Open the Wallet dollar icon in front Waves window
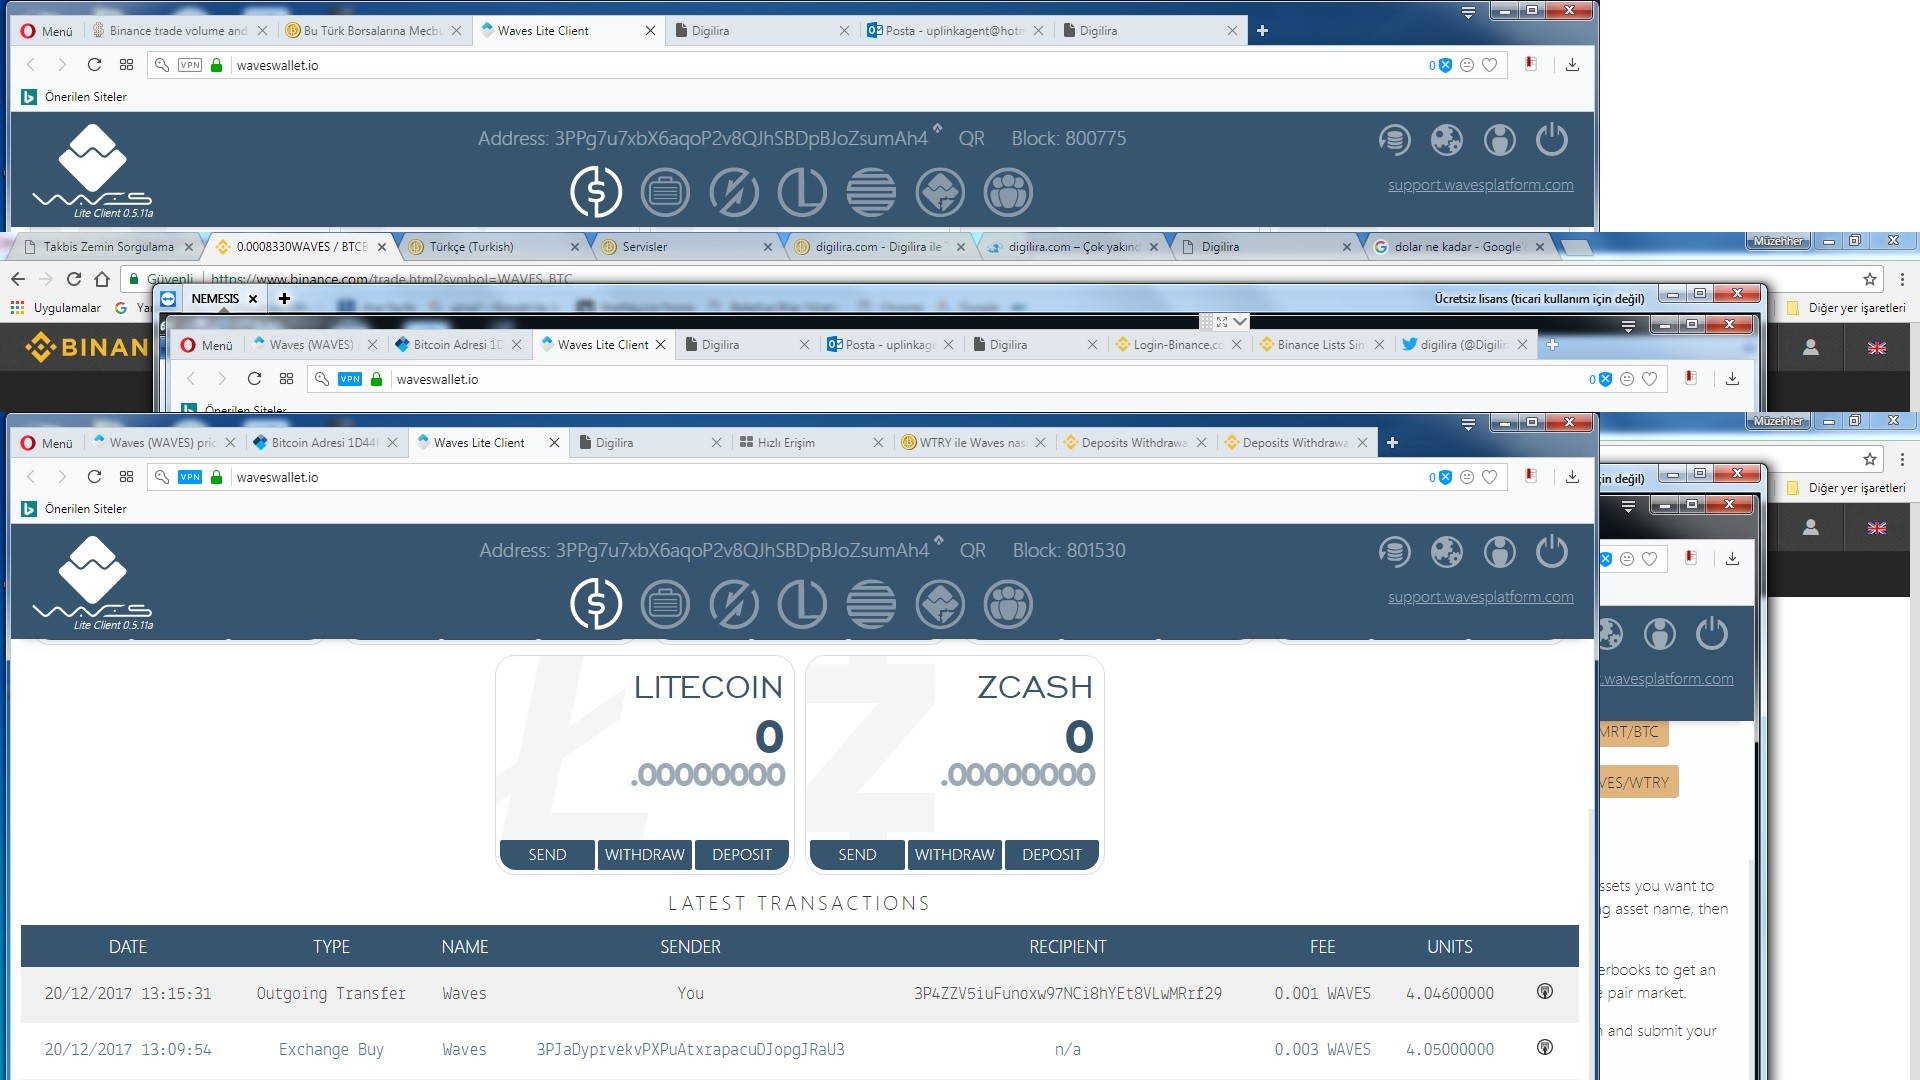The image size is (1920, 1080). tap(596, 604)
